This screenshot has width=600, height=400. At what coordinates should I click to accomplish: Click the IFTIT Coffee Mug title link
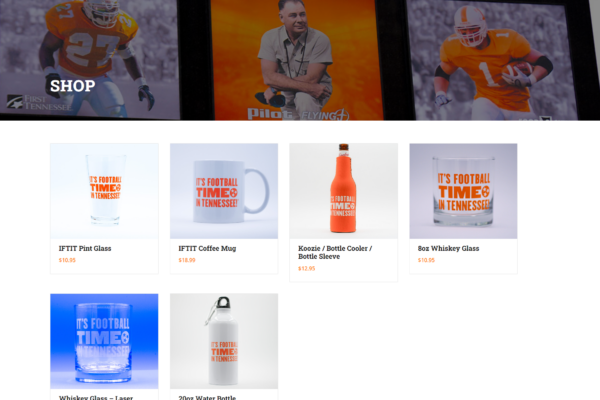click(x=207, y=248)
